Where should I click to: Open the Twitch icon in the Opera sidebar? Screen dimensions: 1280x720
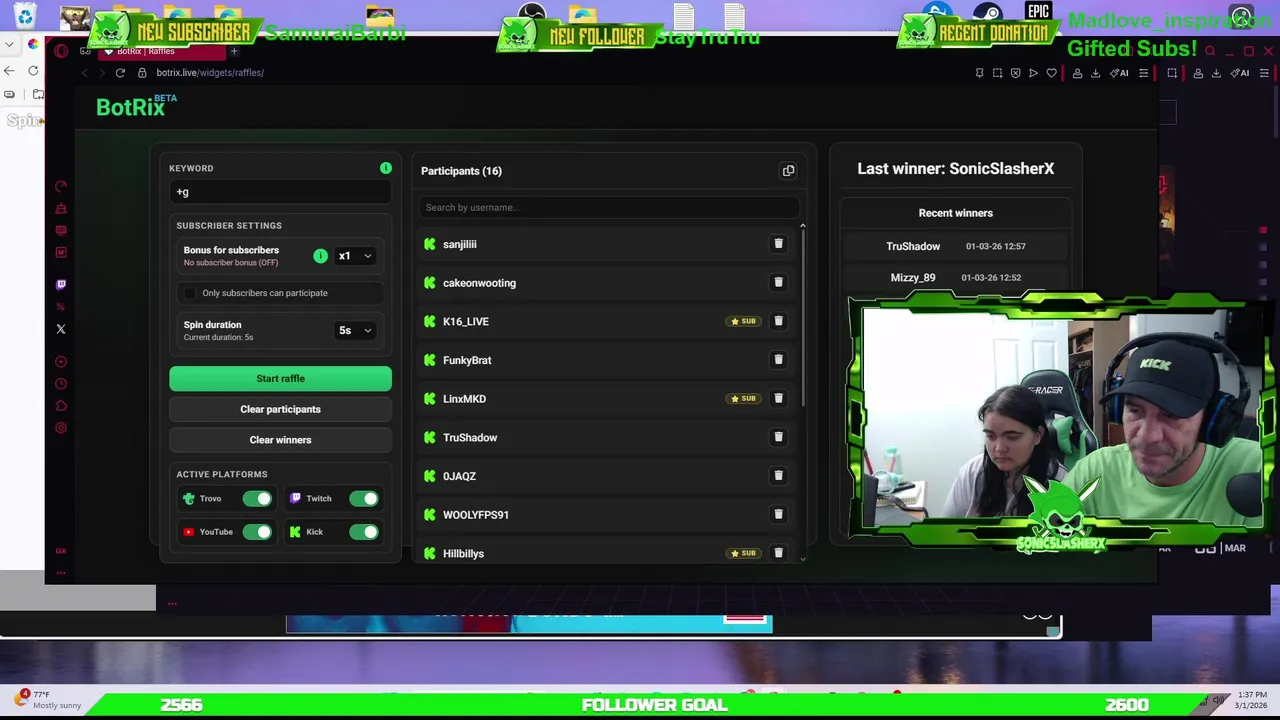point(61,284)
